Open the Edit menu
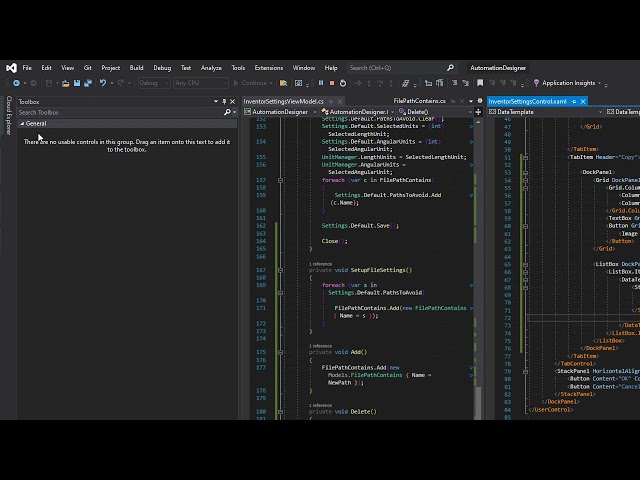Viewport: 640px width, 480px height. [47, 68]
